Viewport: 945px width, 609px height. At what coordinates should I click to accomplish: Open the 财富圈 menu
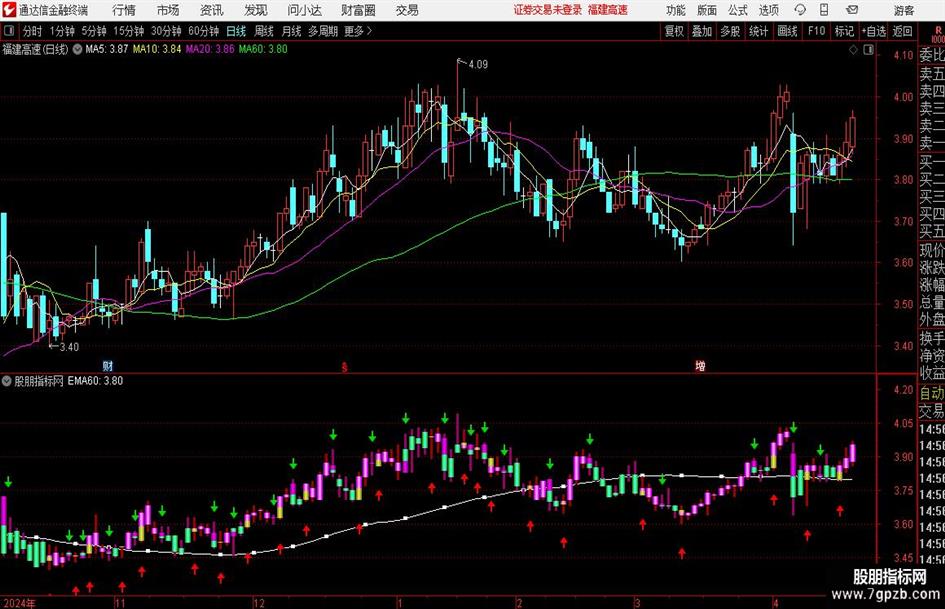(x=358, y=10)
